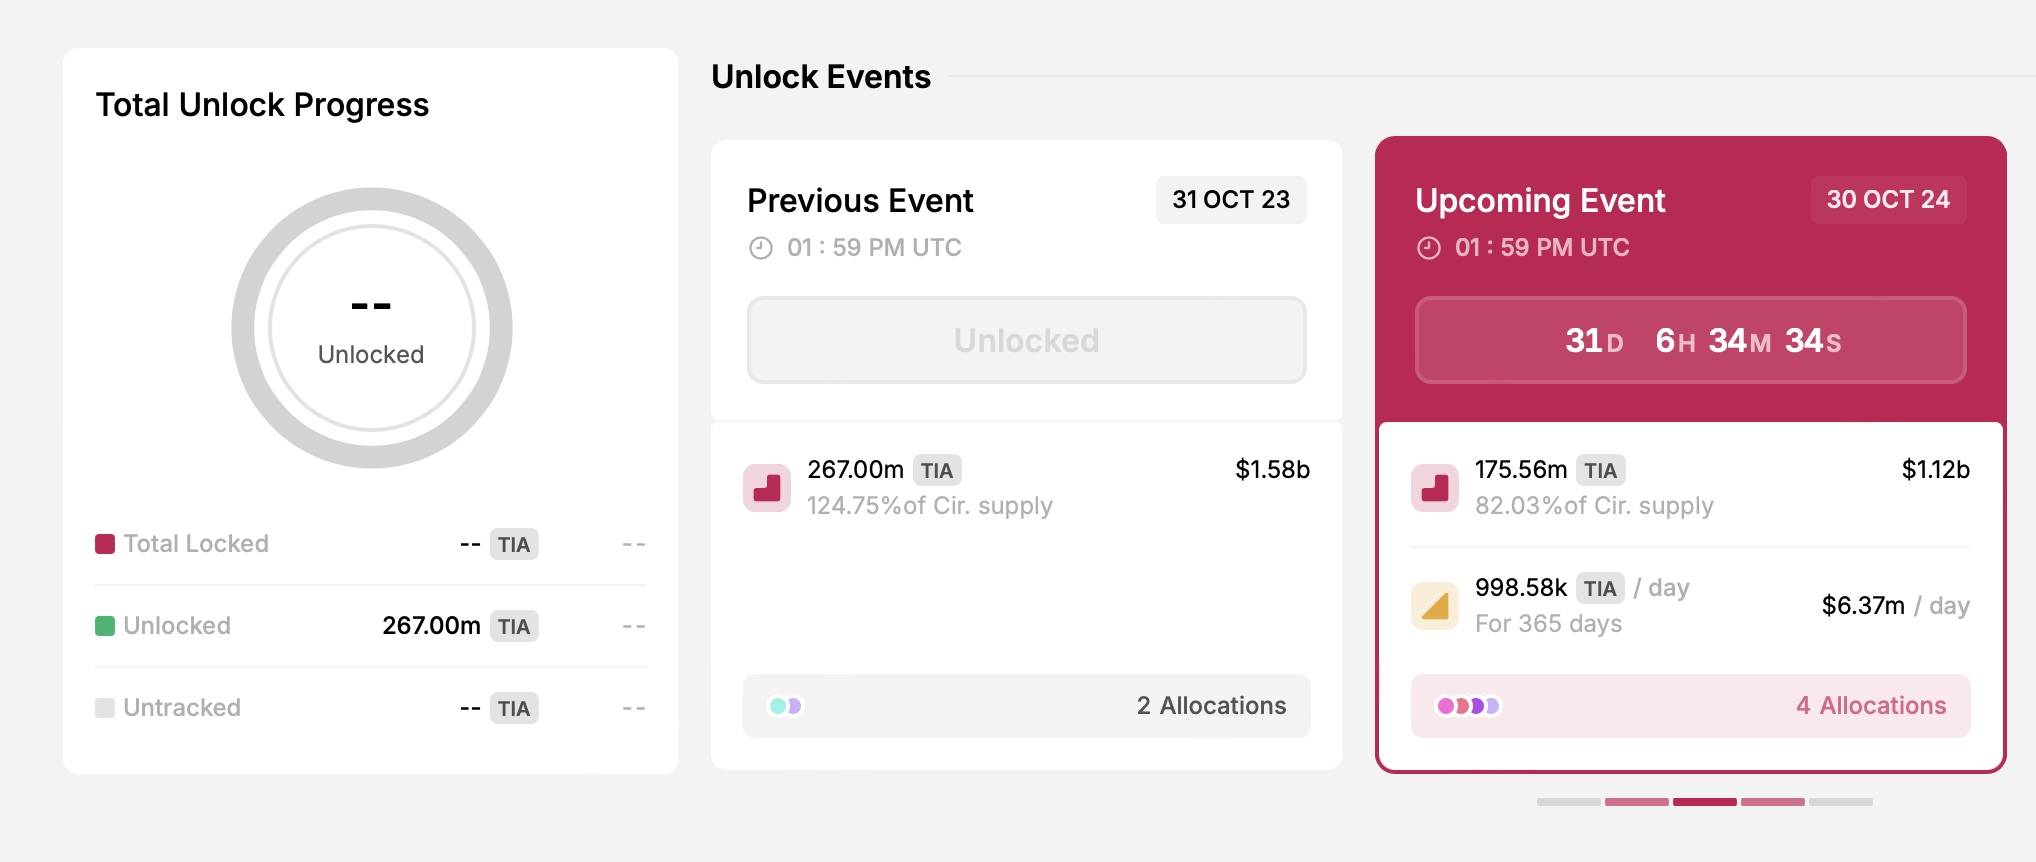Click the clock icon in Previous Event

(761, 248)
